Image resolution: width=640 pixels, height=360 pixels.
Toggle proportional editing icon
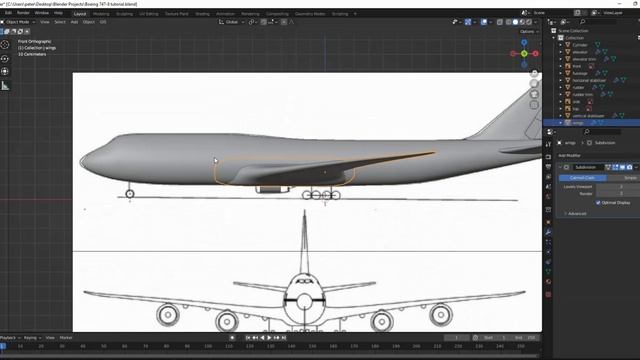click(284, 22)
